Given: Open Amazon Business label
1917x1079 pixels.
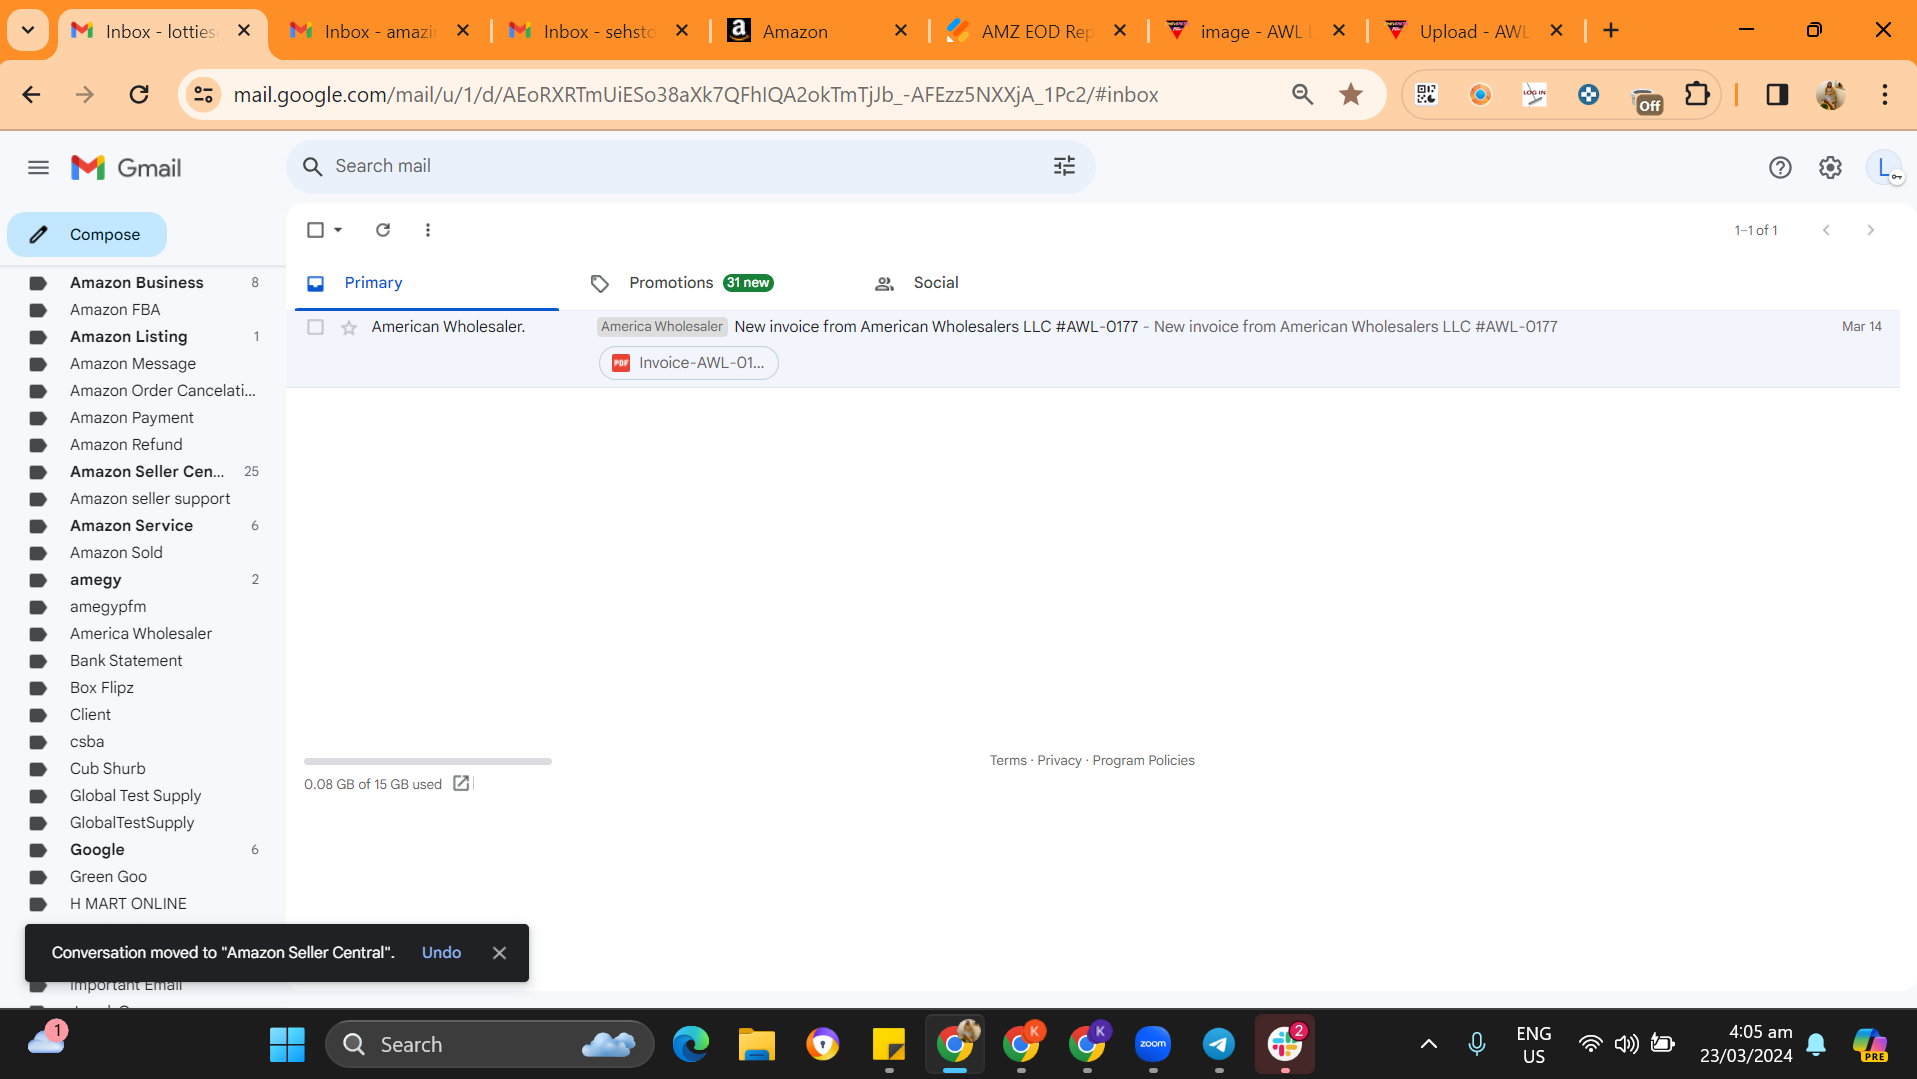Looking at the screenshot, I should (x=137, y=283).
